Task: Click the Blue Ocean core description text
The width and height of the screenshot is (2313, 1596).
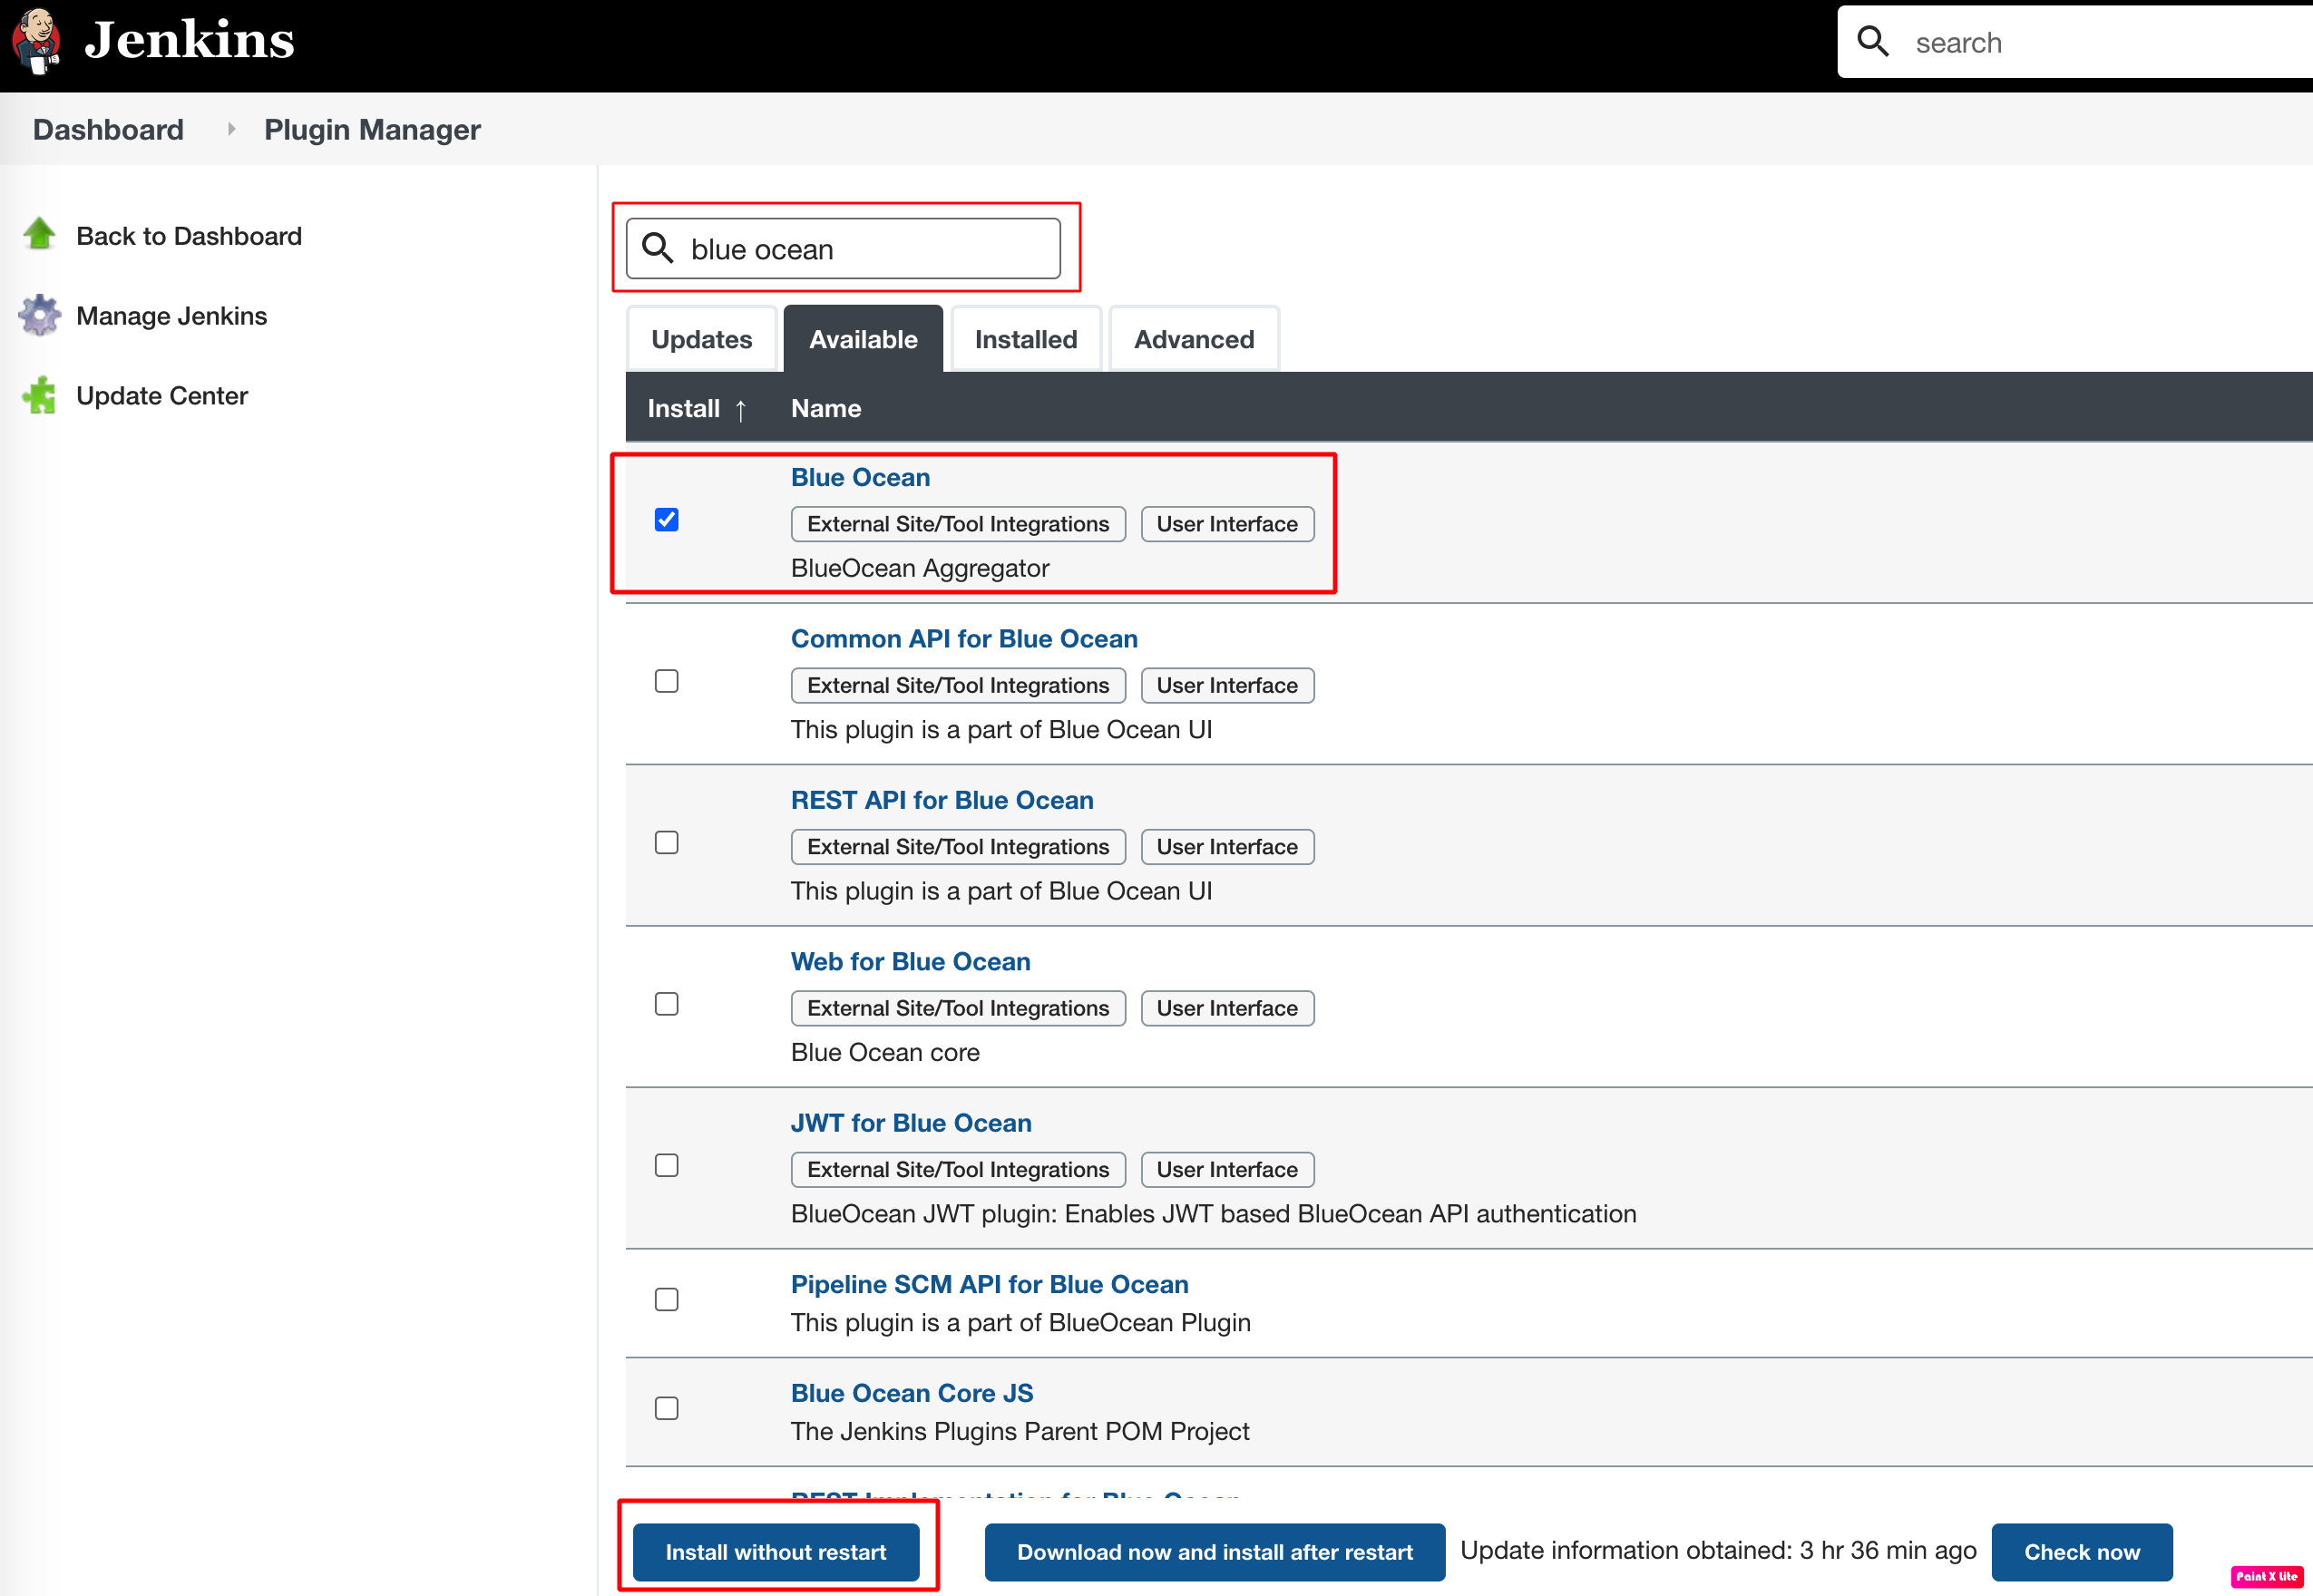Action: [885, 1052]
